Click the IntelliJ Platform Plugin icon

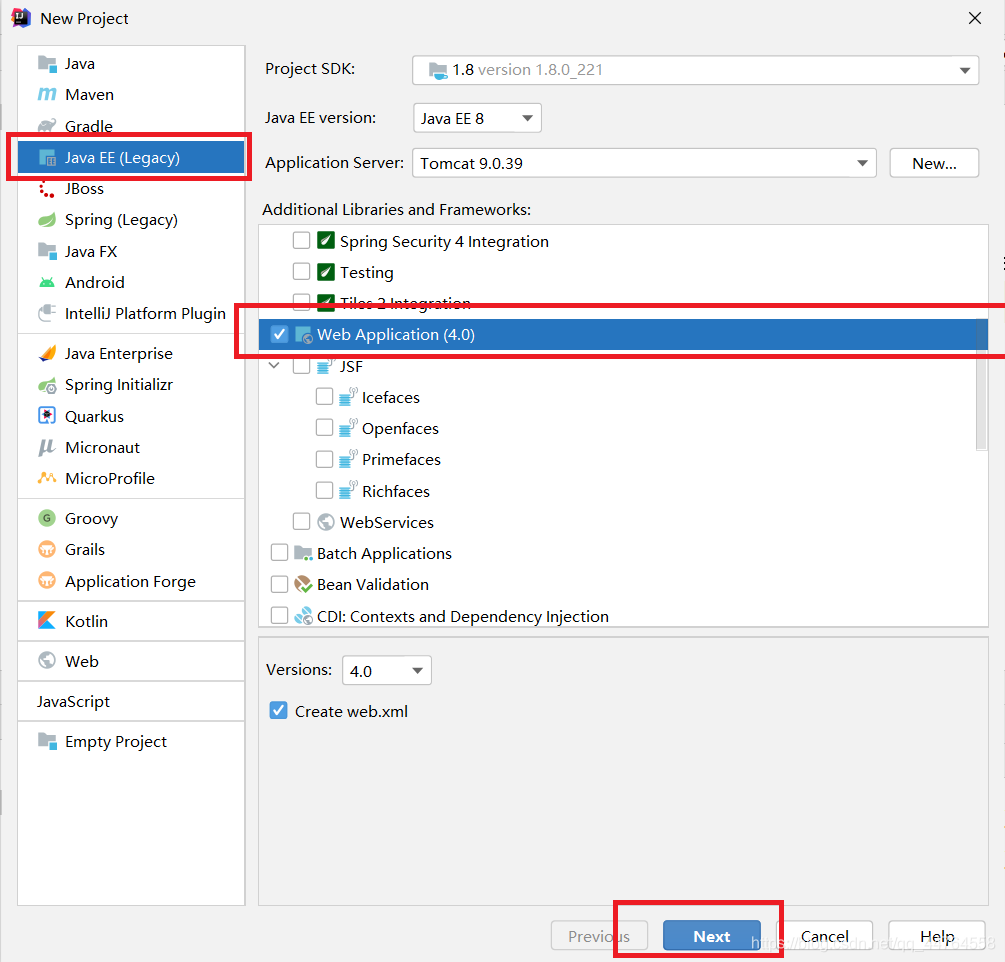[47, 313]
